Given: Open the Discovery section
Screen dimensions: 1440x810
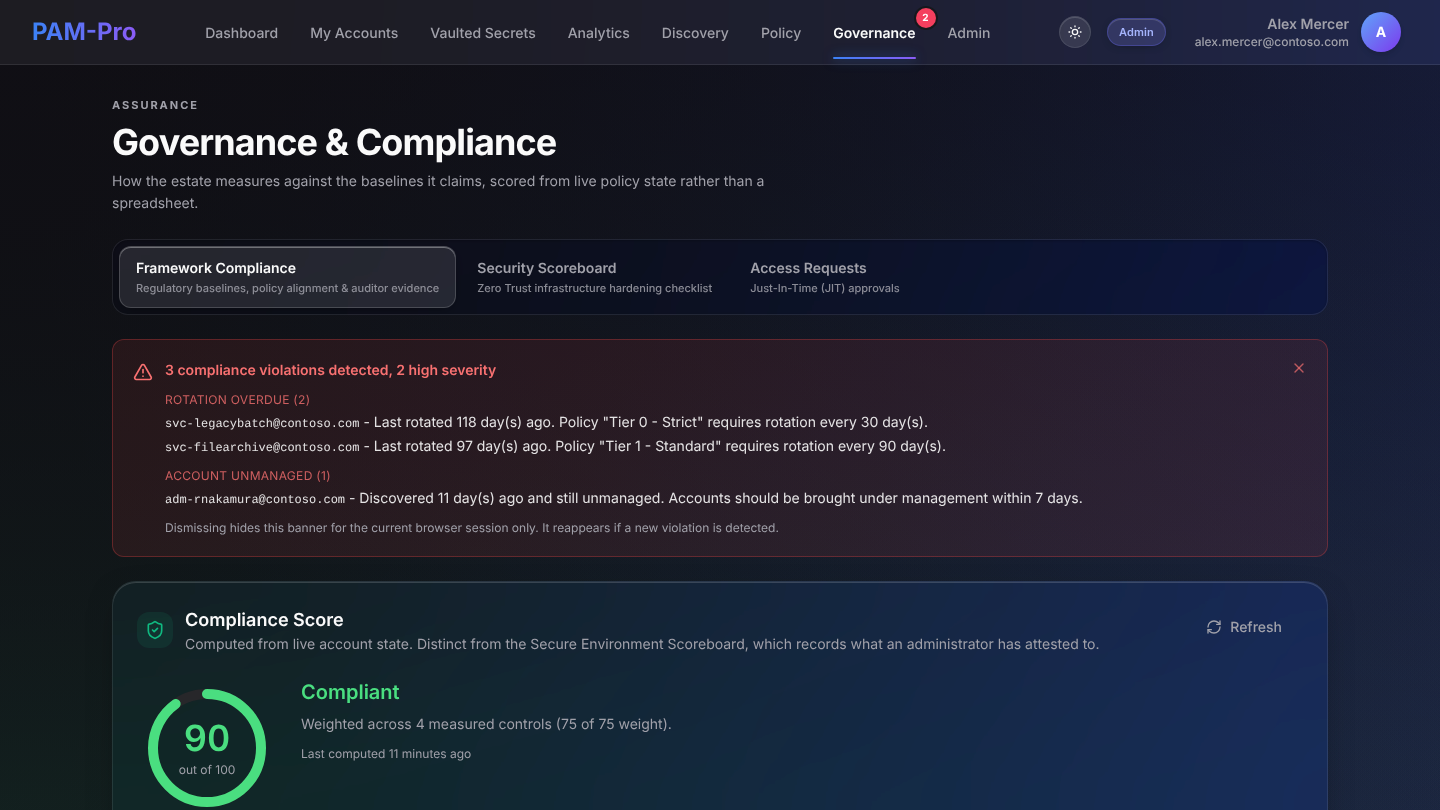Looking at the screenshot, I should 695,33.
